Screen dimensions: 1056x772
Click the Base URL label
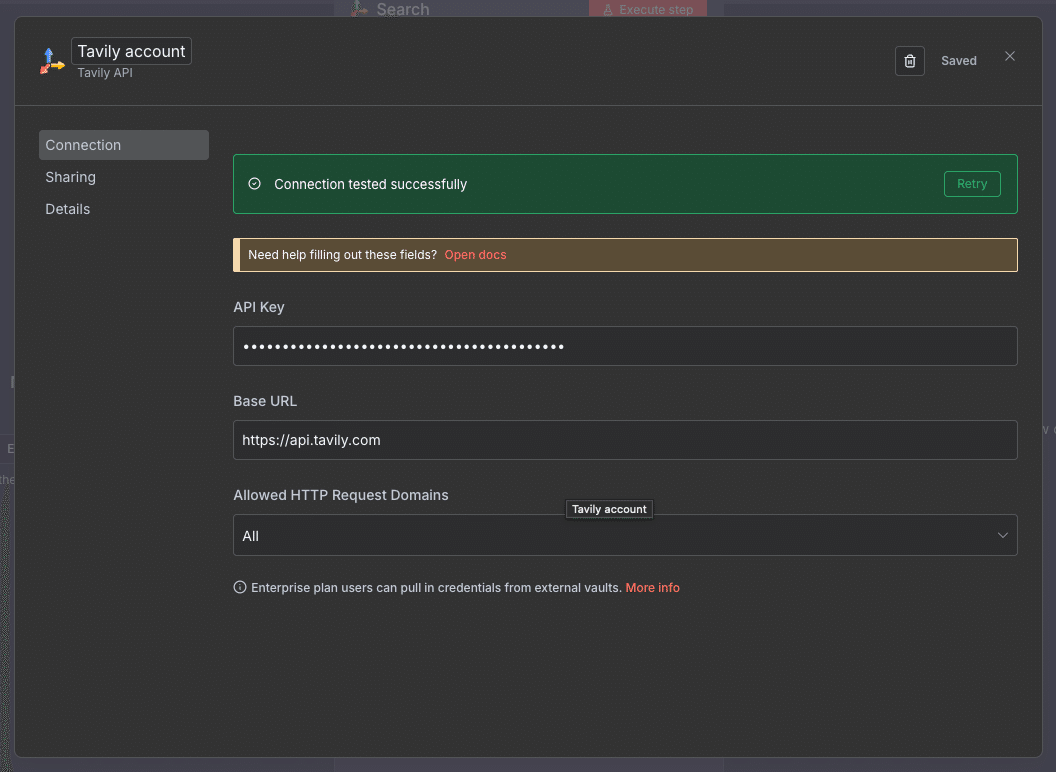pyautogui.click(x=265, y=401)
